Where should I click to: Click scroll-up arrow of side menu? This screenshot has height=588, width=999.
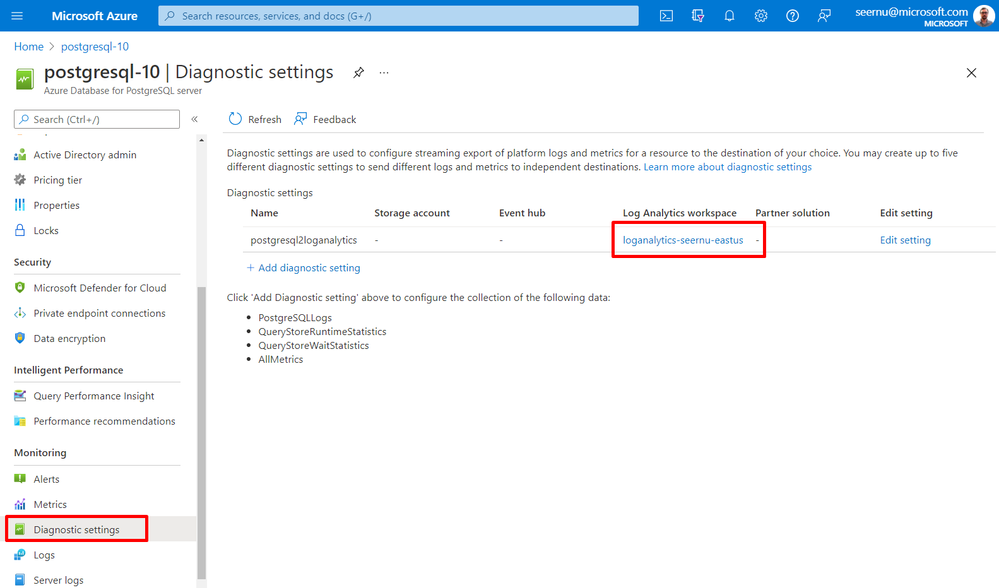201,140
